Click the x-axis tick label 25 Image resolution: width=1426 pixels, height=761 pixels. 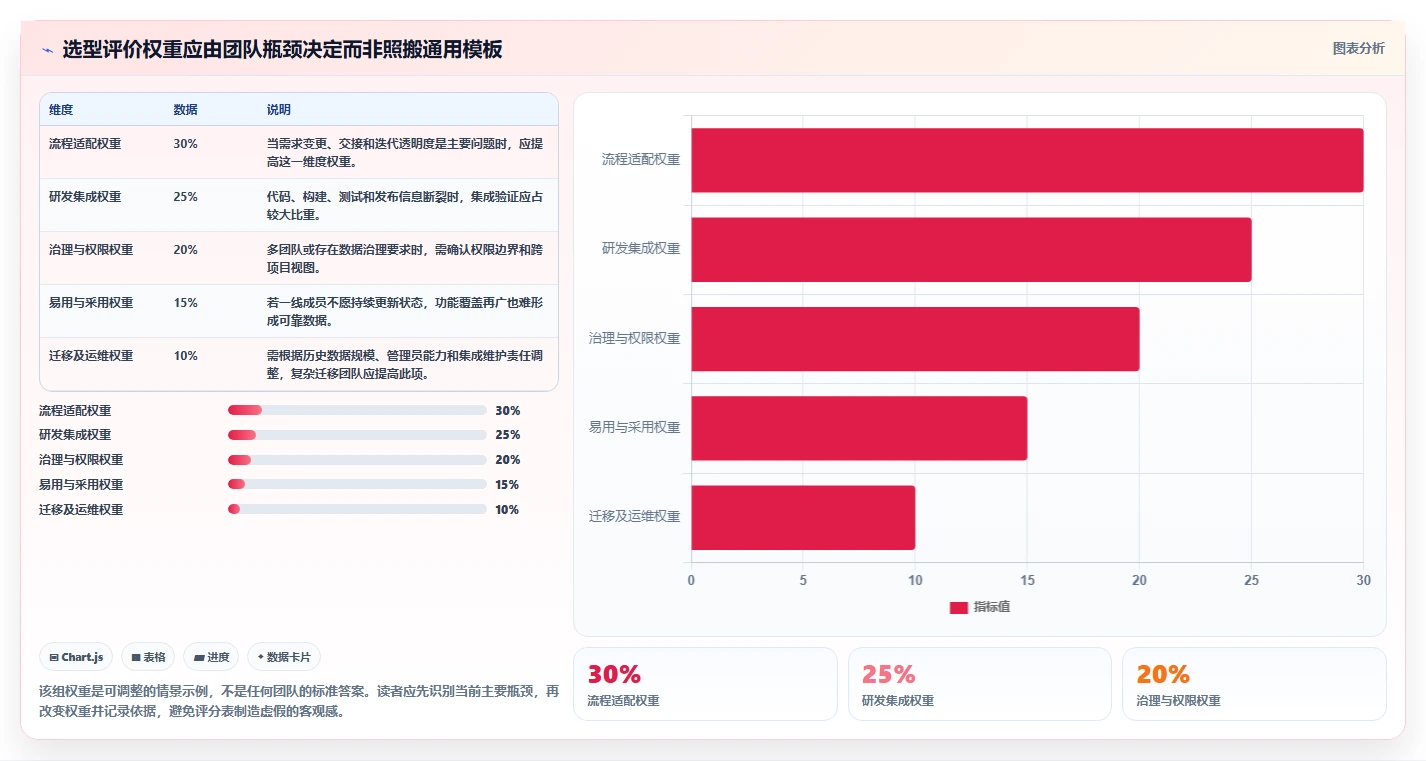[1251, 580]
